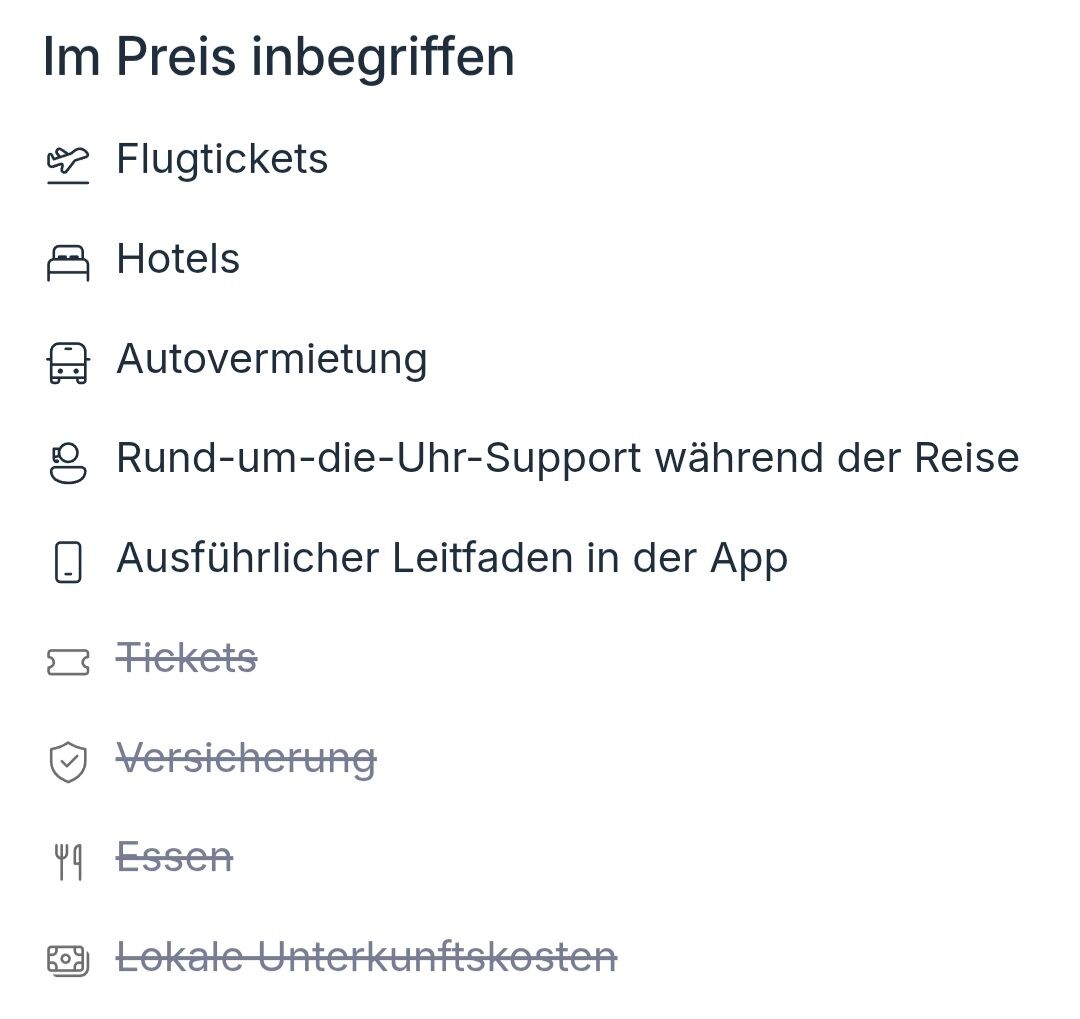
Task: Click the ticket stub icon
Action: coord(68,662)
